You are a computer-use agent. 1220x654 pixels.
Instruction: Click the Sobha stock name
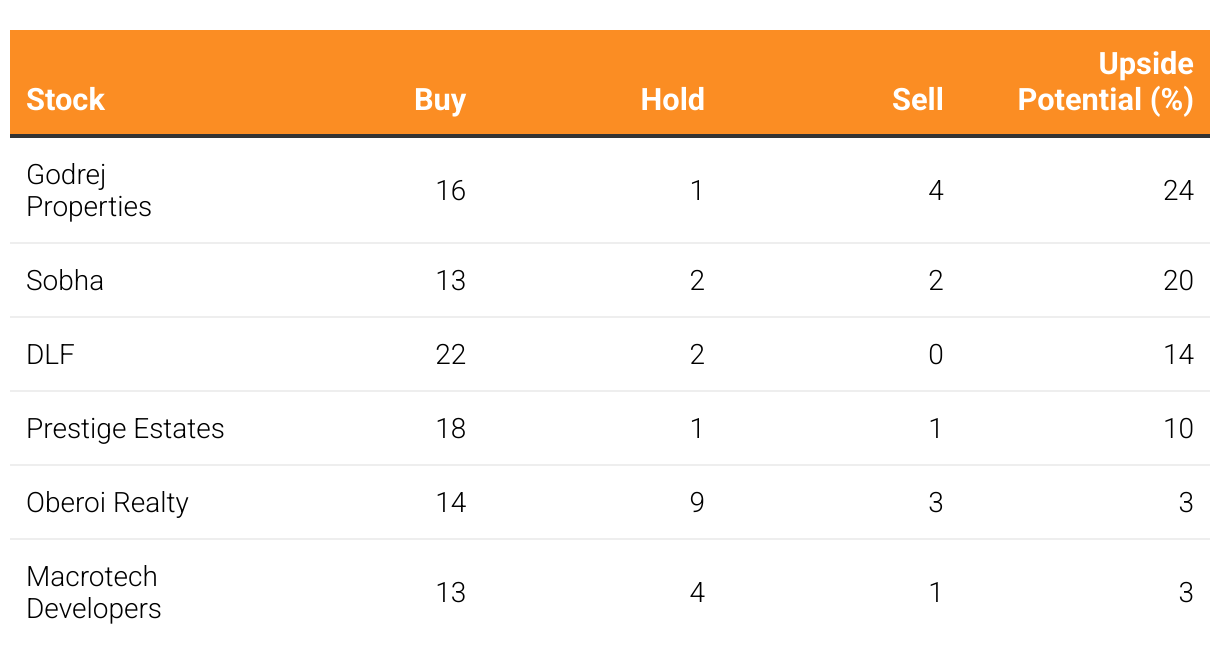click(65, 280)
